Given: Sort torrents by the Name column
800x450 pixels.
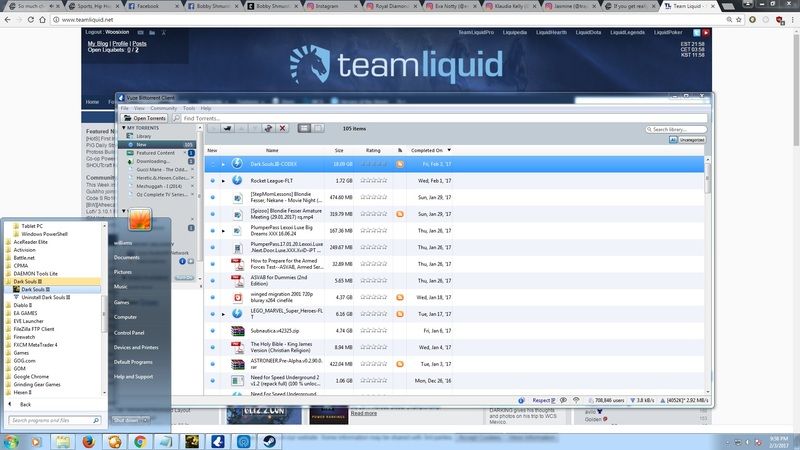Looking at the screenshot, I should tap(272, 151).
